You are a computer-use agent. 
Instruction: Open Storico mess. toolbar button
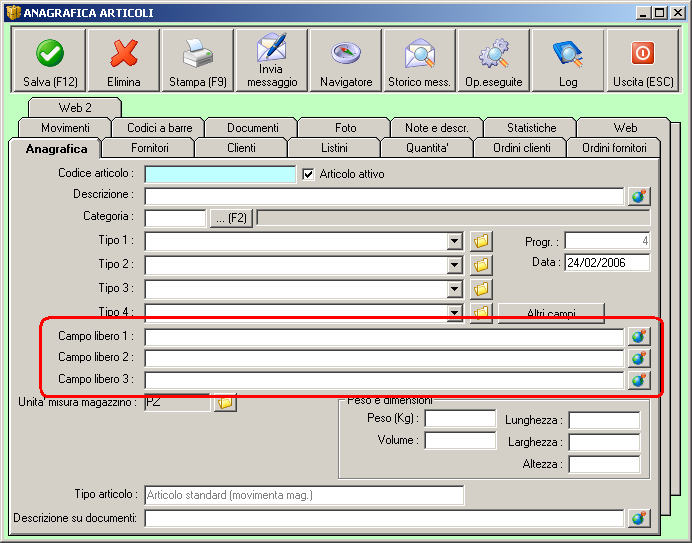pyautogui.click(x=419, y=60)
